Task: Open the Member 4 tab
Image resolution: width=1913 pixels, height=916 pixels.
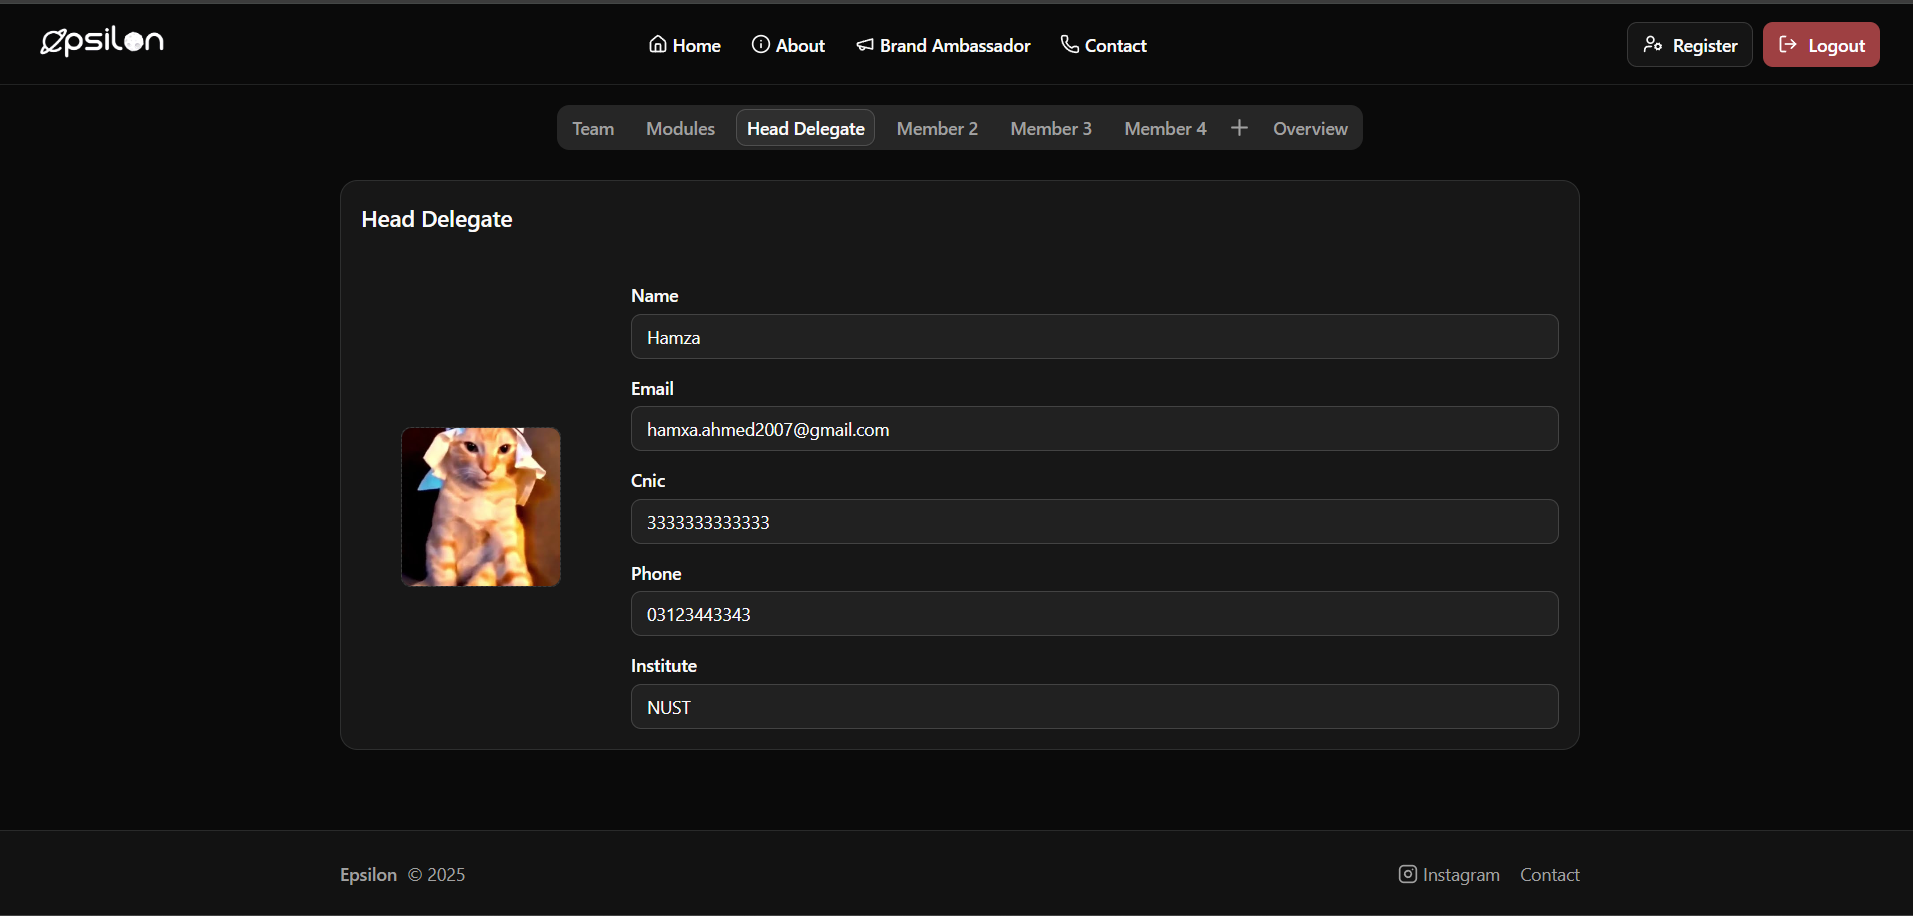Action: (1164, 128)
